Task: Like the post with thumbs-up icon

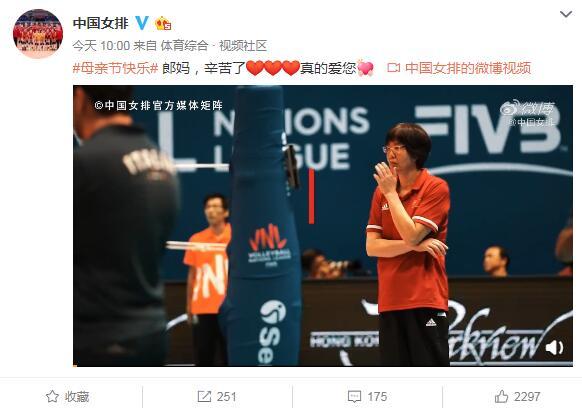Action: [x=501, y=396]
